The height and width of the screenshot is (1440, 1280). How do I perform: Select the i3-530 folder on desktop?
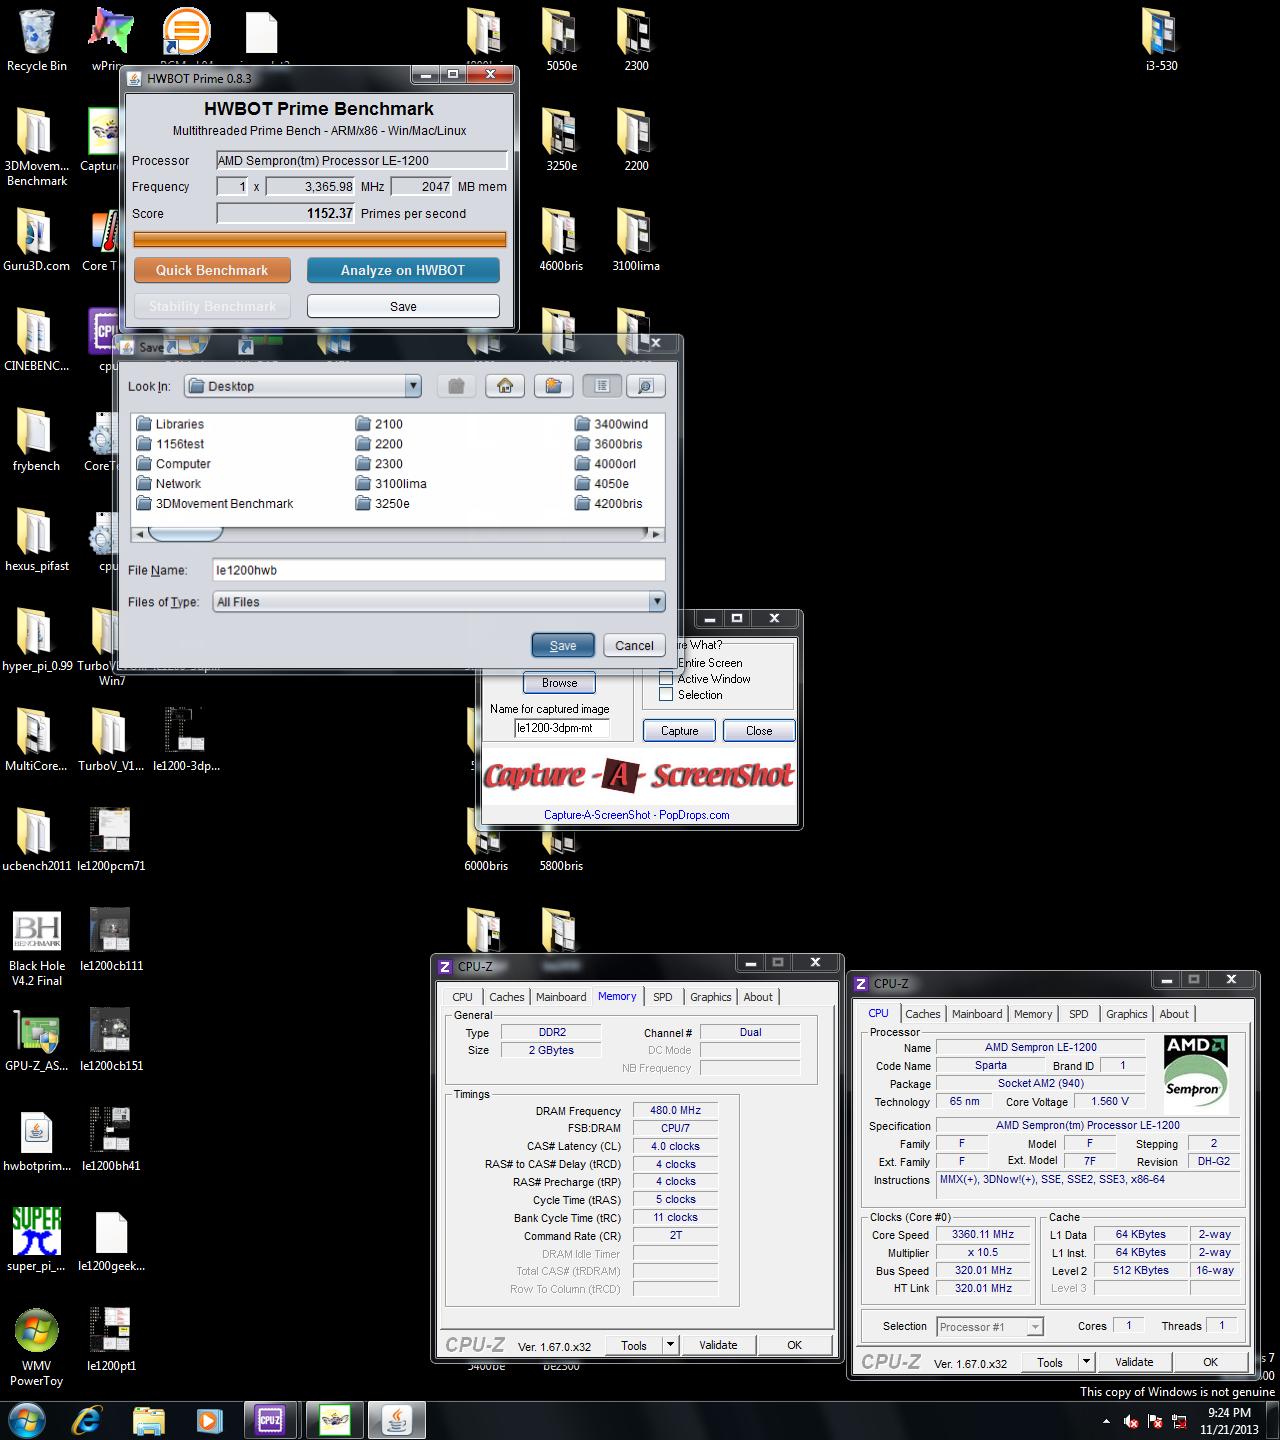click(x=1161, y=41)
